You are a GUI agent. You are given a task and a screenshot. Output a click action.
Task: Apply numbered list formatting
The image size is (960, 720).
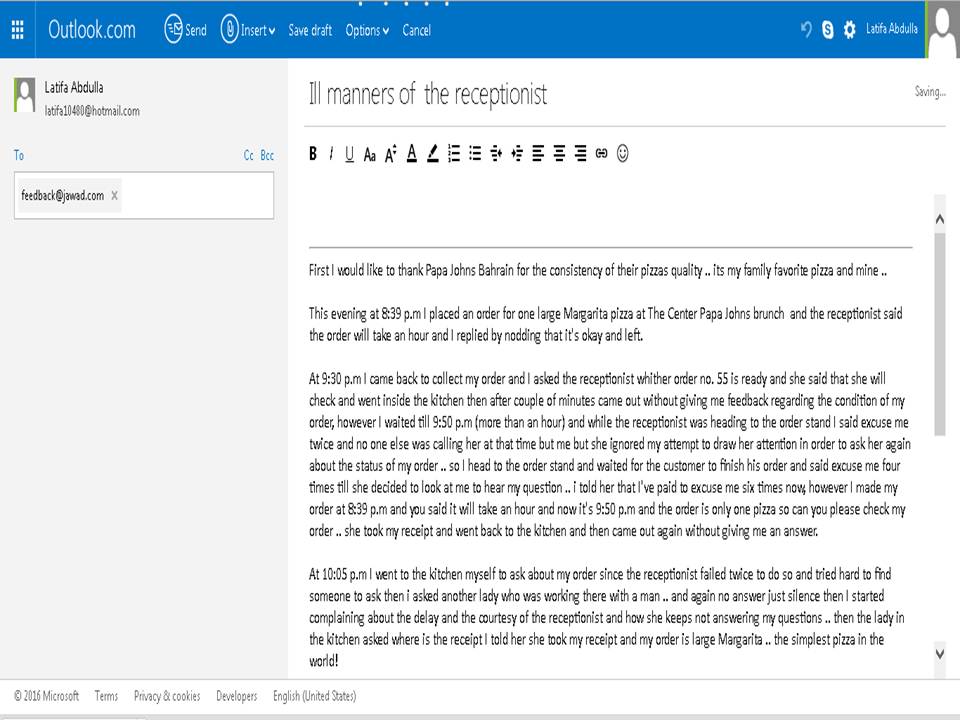[453, 154]
